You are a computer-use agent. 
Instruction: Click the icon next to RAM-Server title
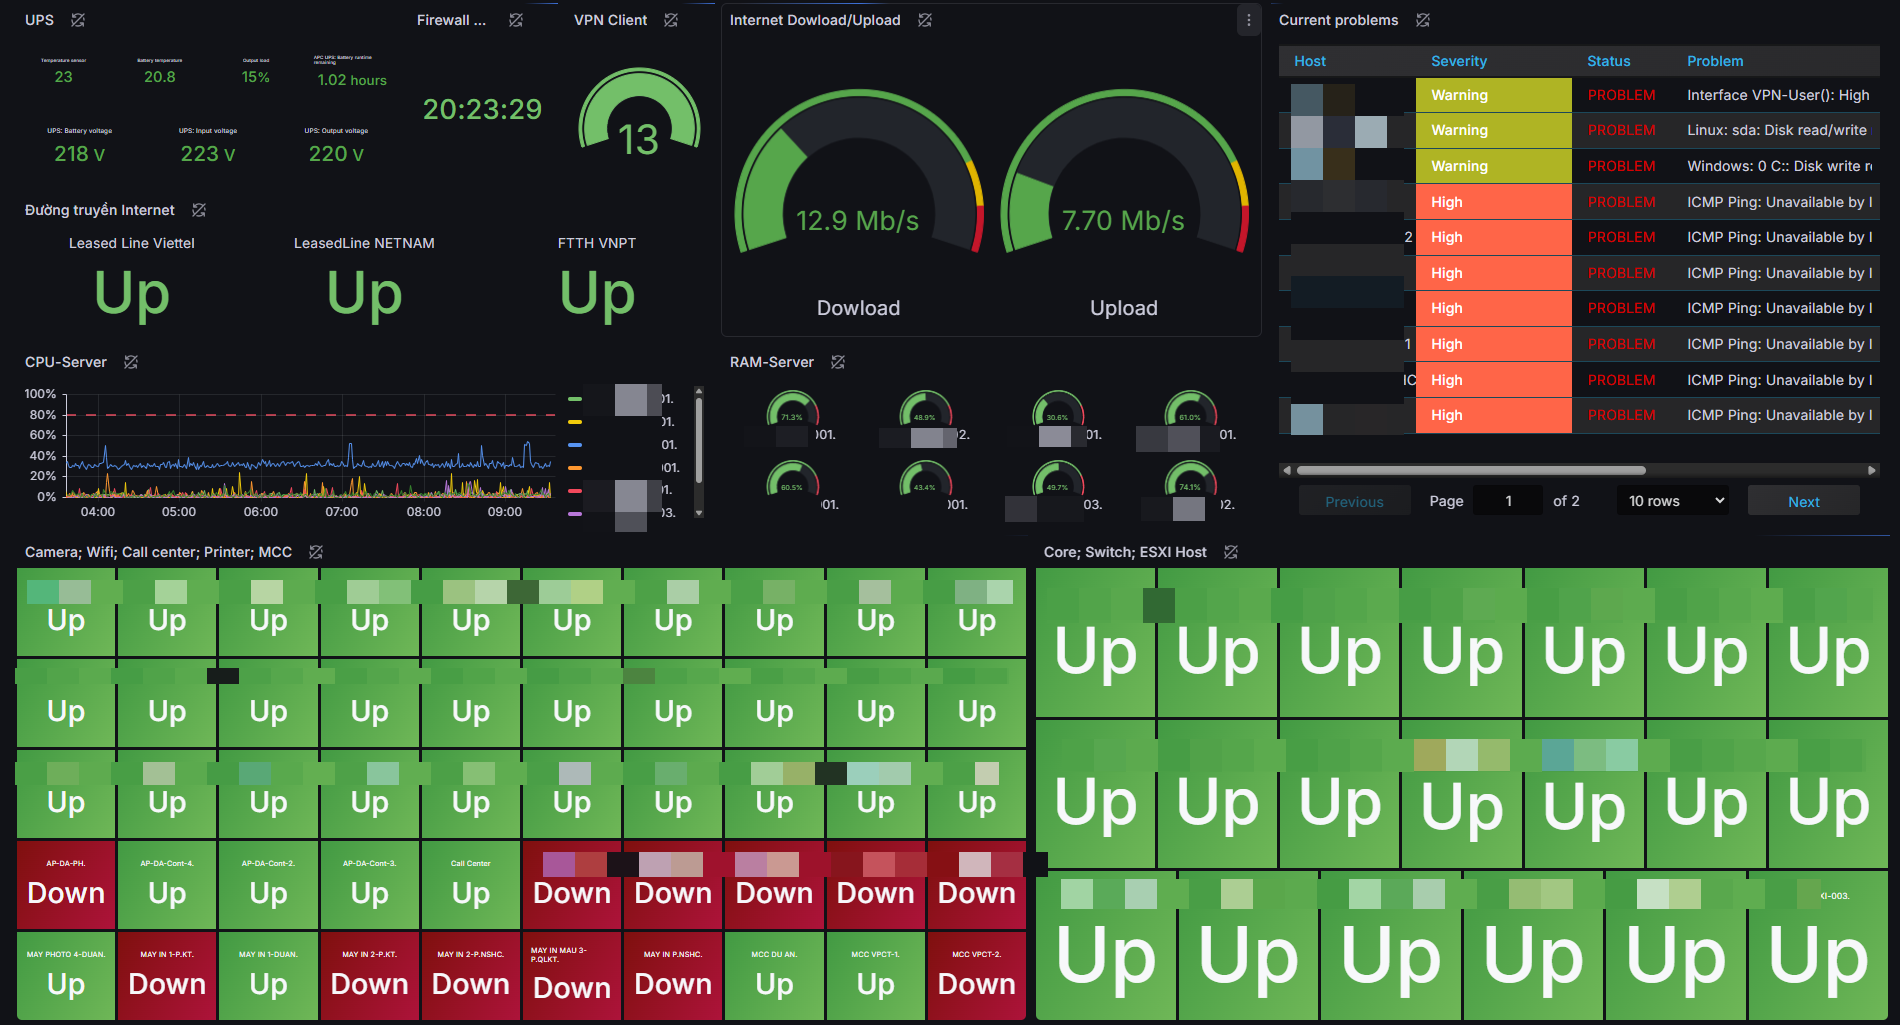coord(838,362)
